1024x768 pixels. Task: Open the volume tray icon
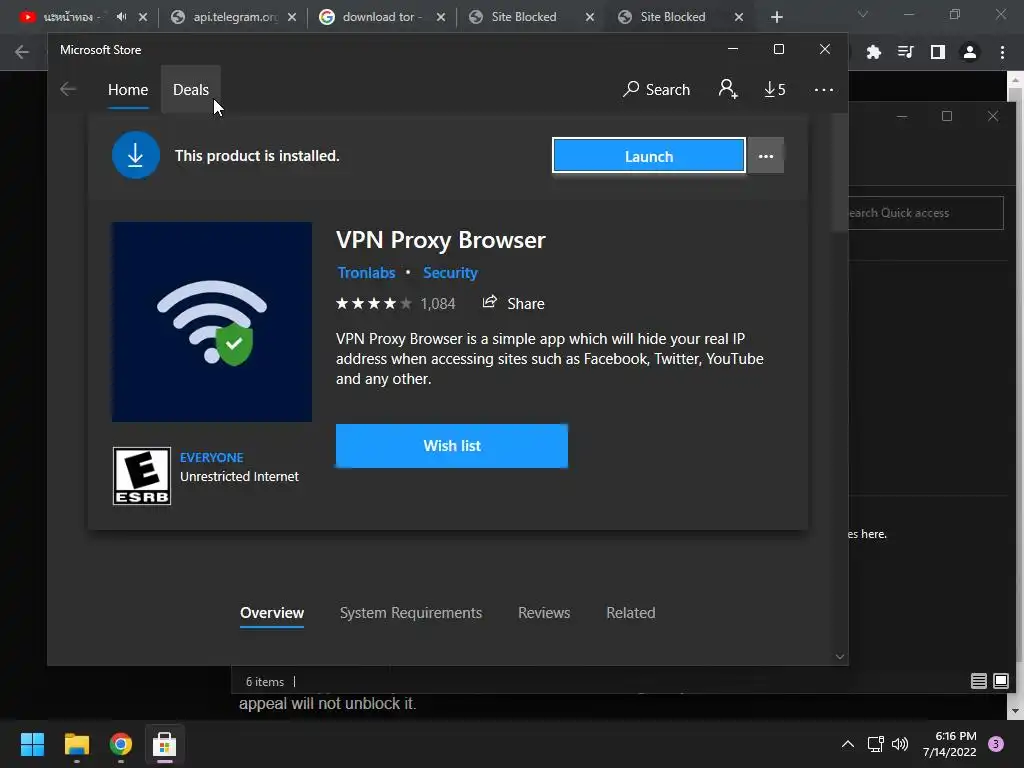point(900,744)
